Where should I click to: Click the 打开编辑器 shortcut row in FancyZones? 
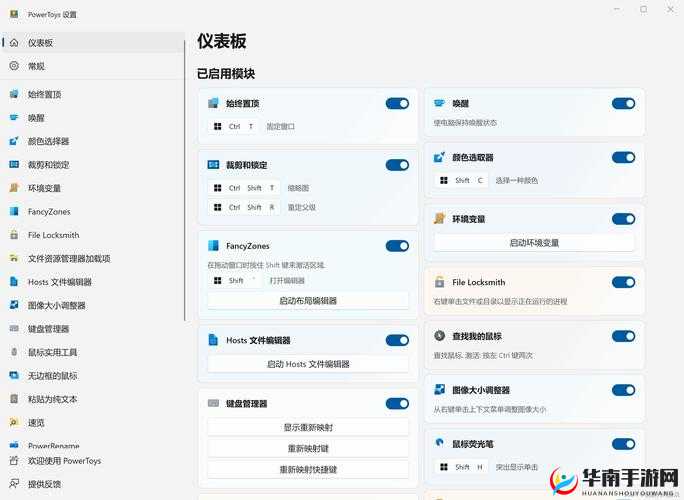point(256,281)
